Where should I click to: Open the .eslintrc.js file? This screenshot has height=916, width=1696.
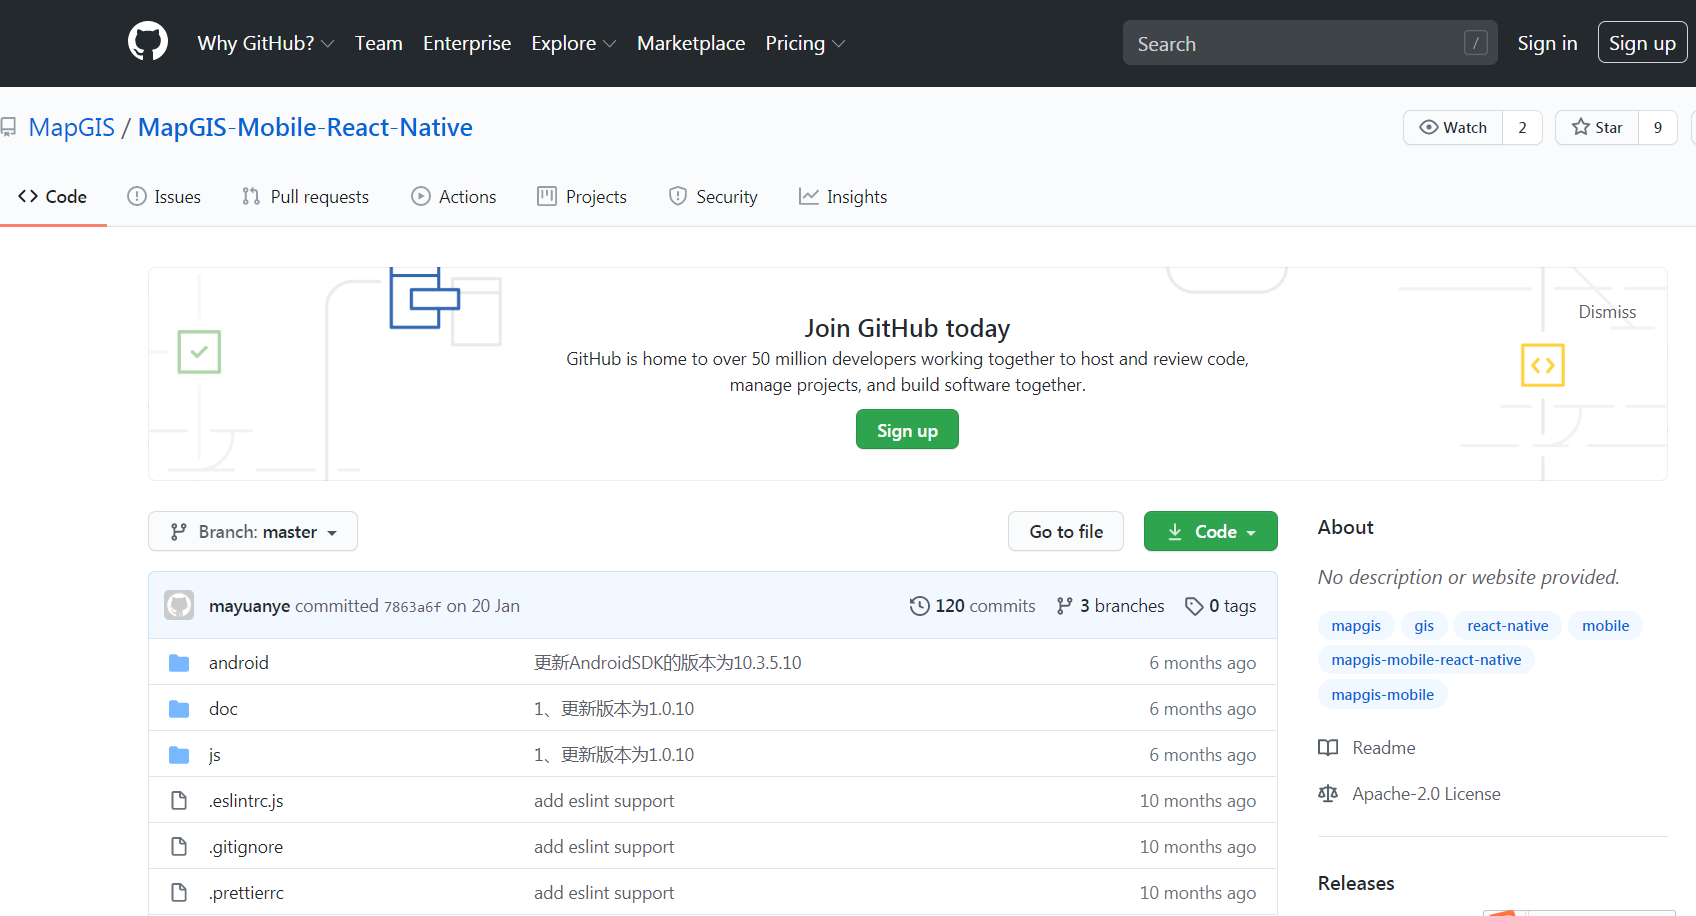coord(246,801)
